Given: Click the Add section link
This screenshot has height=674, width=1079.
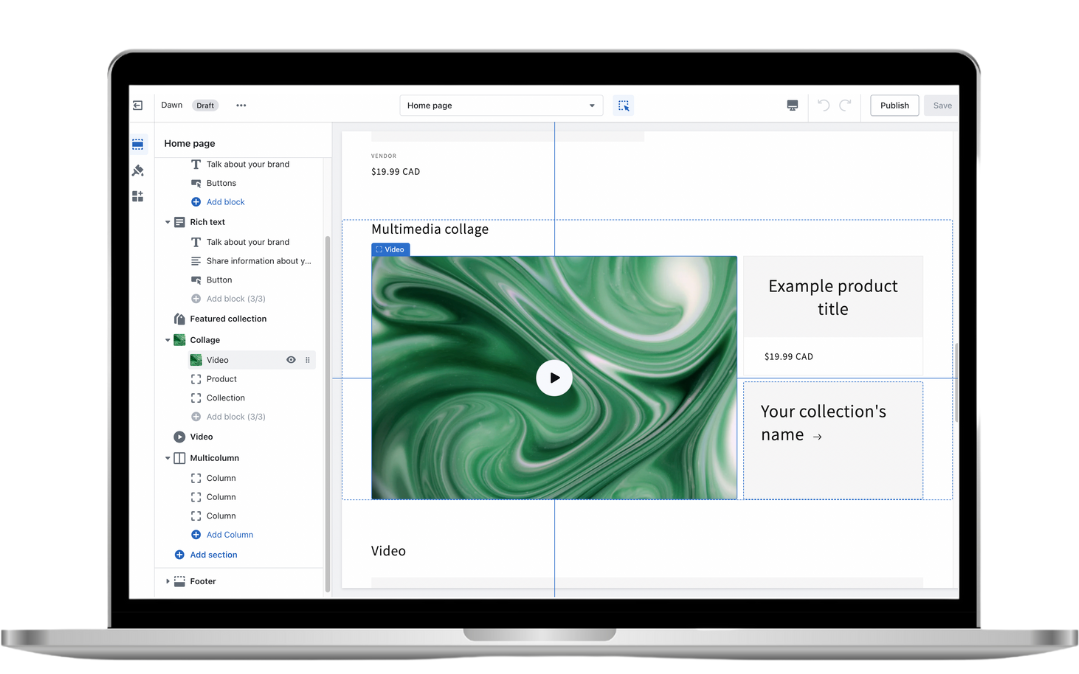Looking at the screenshot, I should pyautogui.click(x=213, y=555).
